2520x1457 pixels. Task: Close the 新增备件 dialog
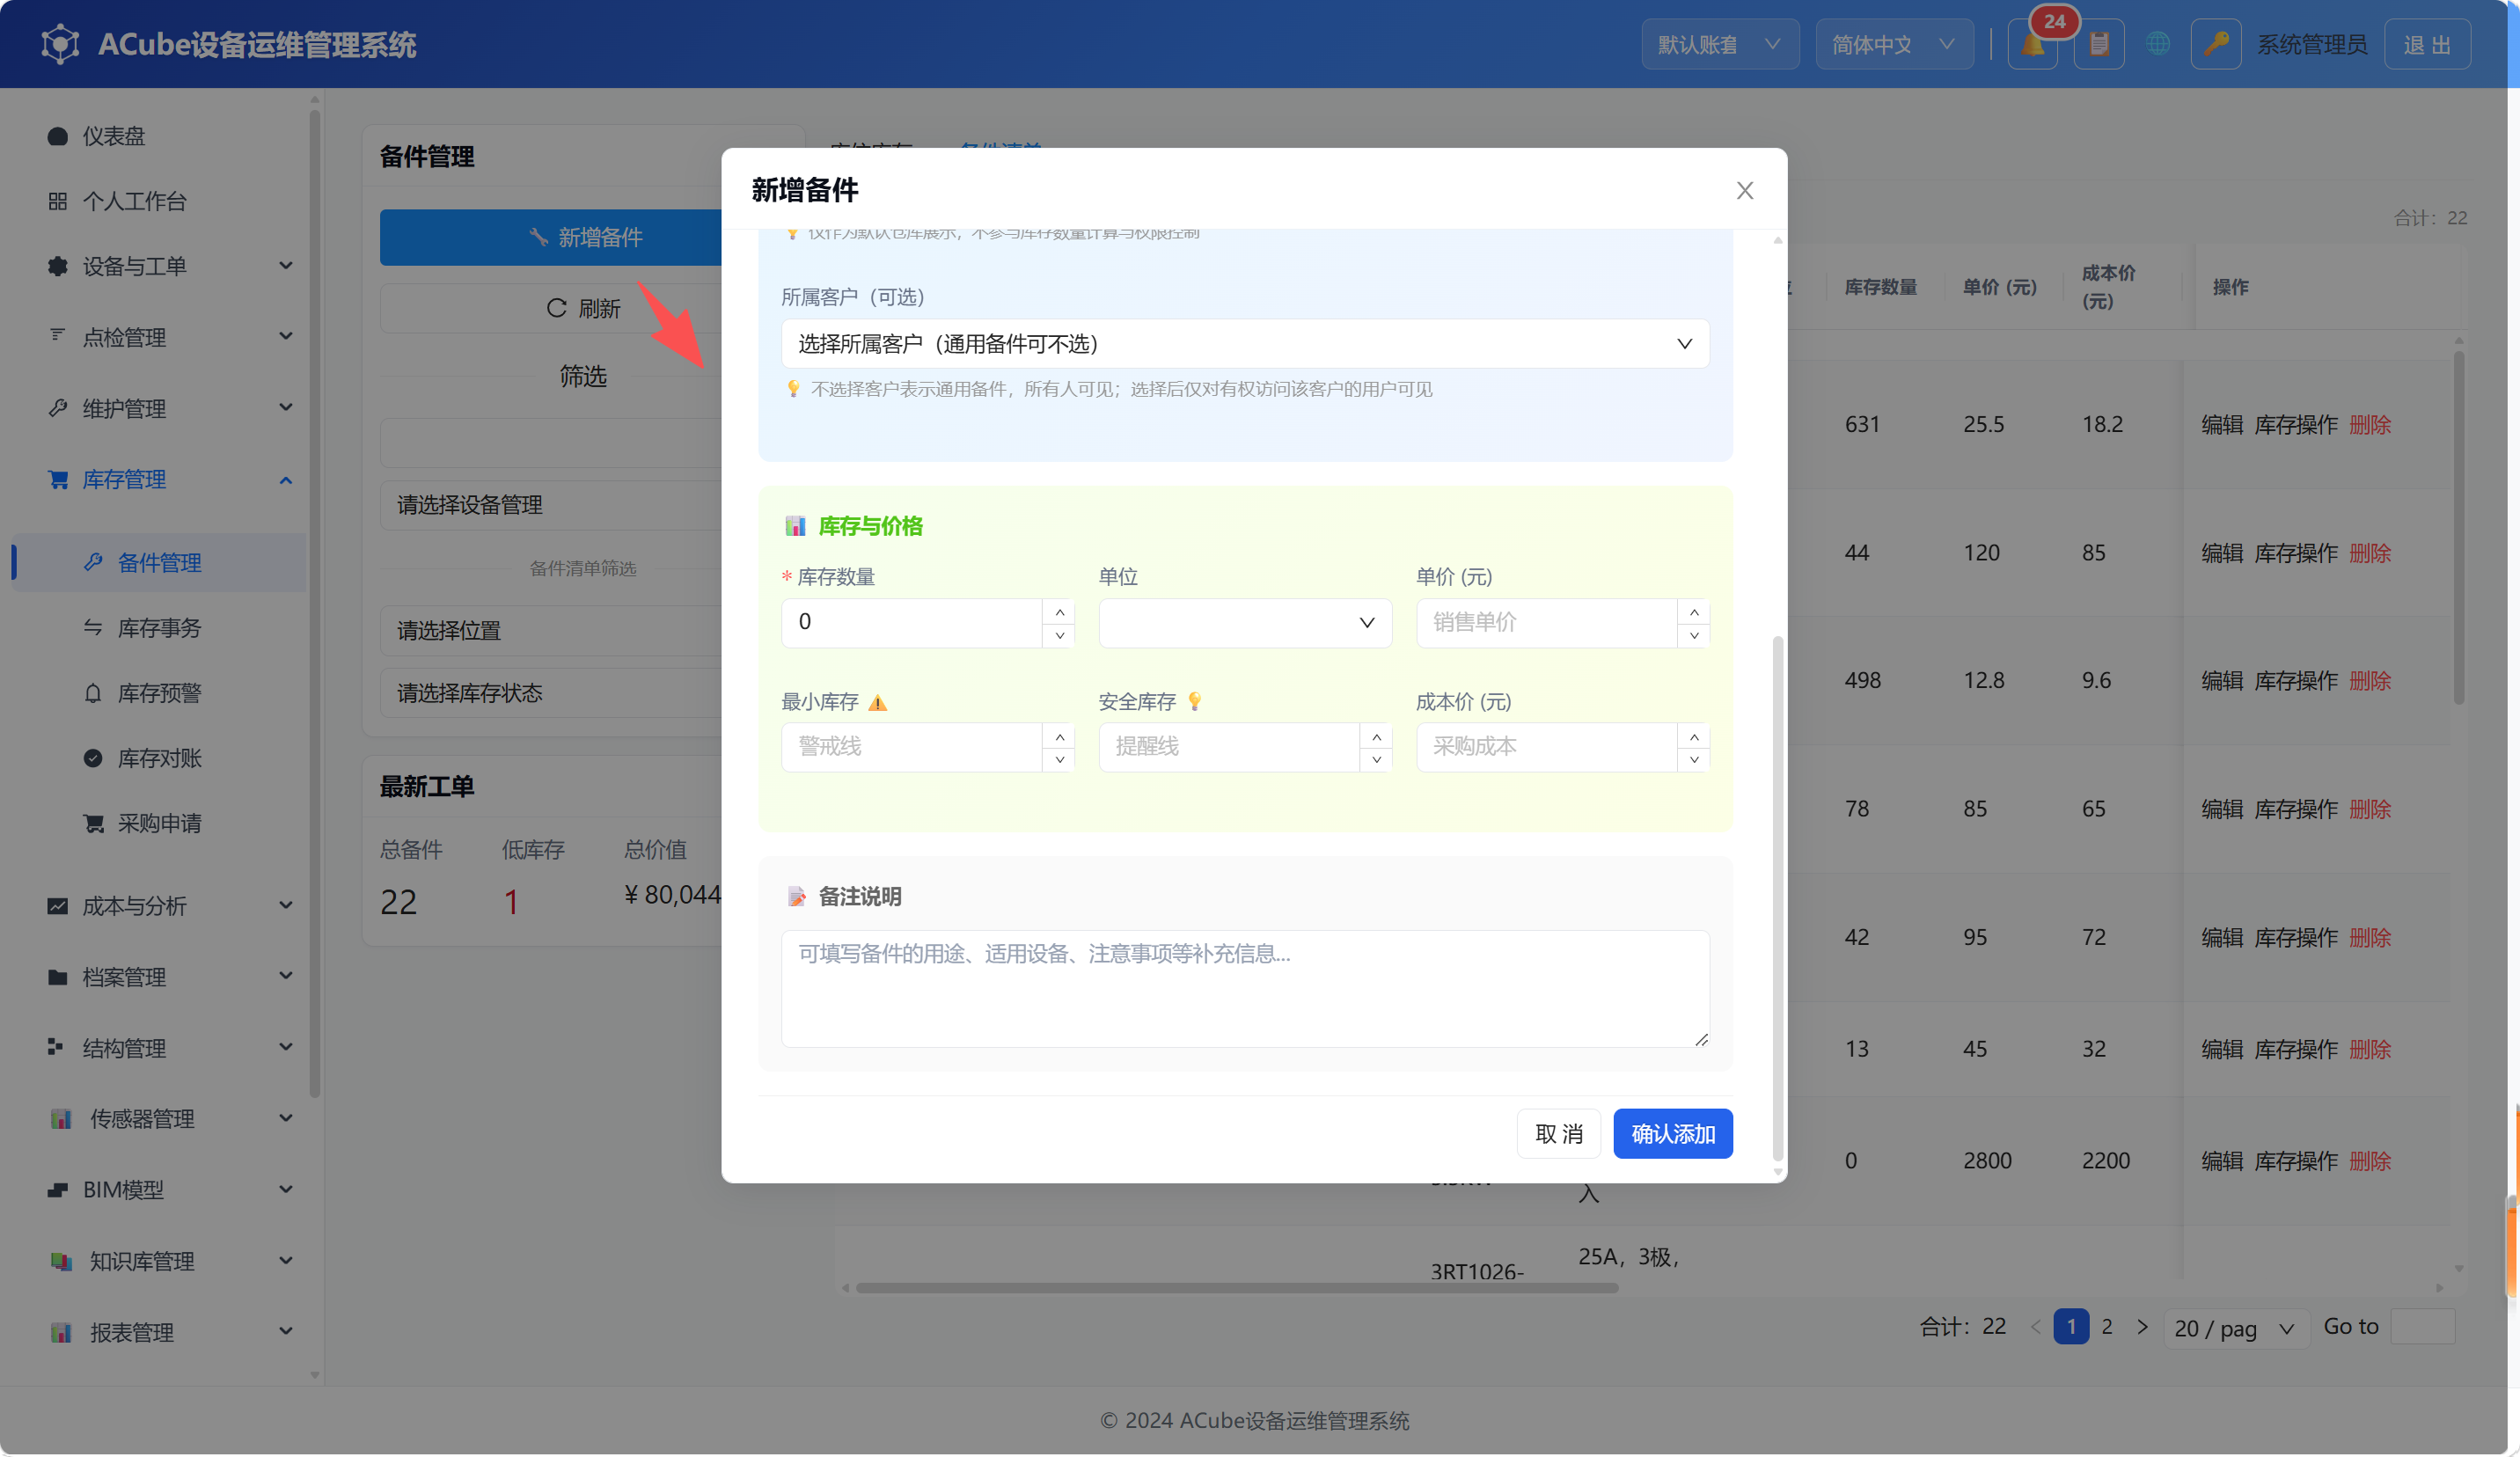click(x=1744, y=190)
